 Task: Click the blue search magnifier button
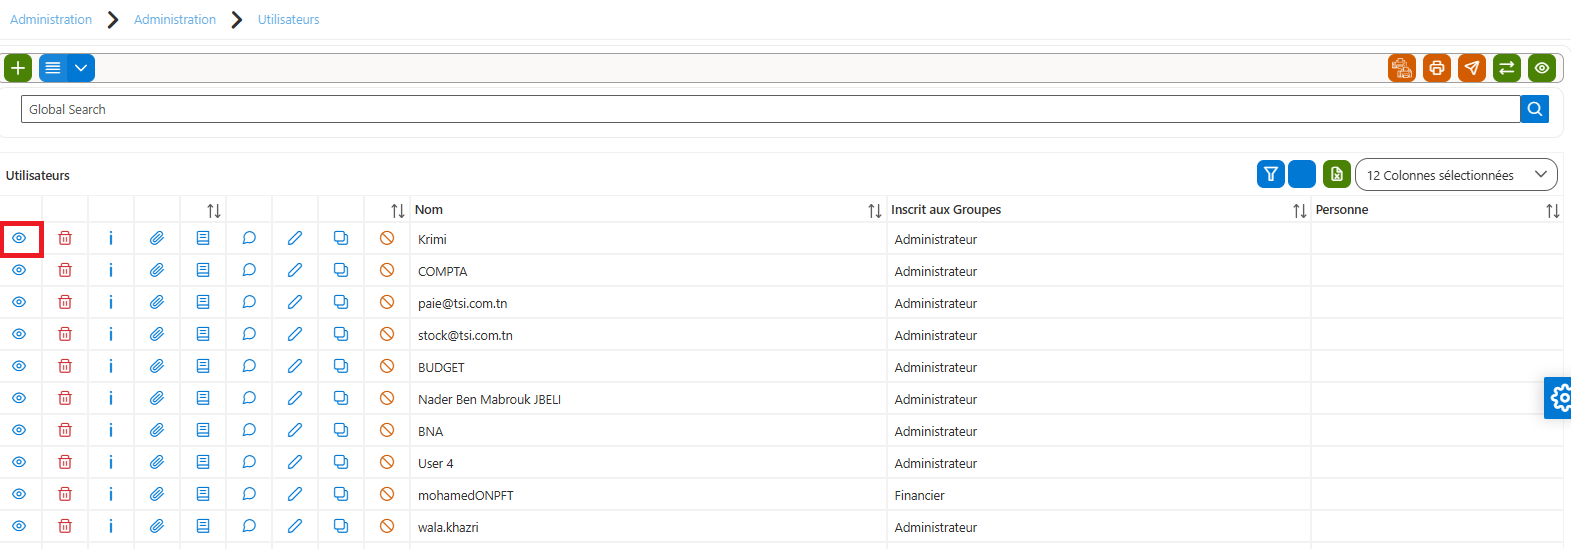point(1534,109)
